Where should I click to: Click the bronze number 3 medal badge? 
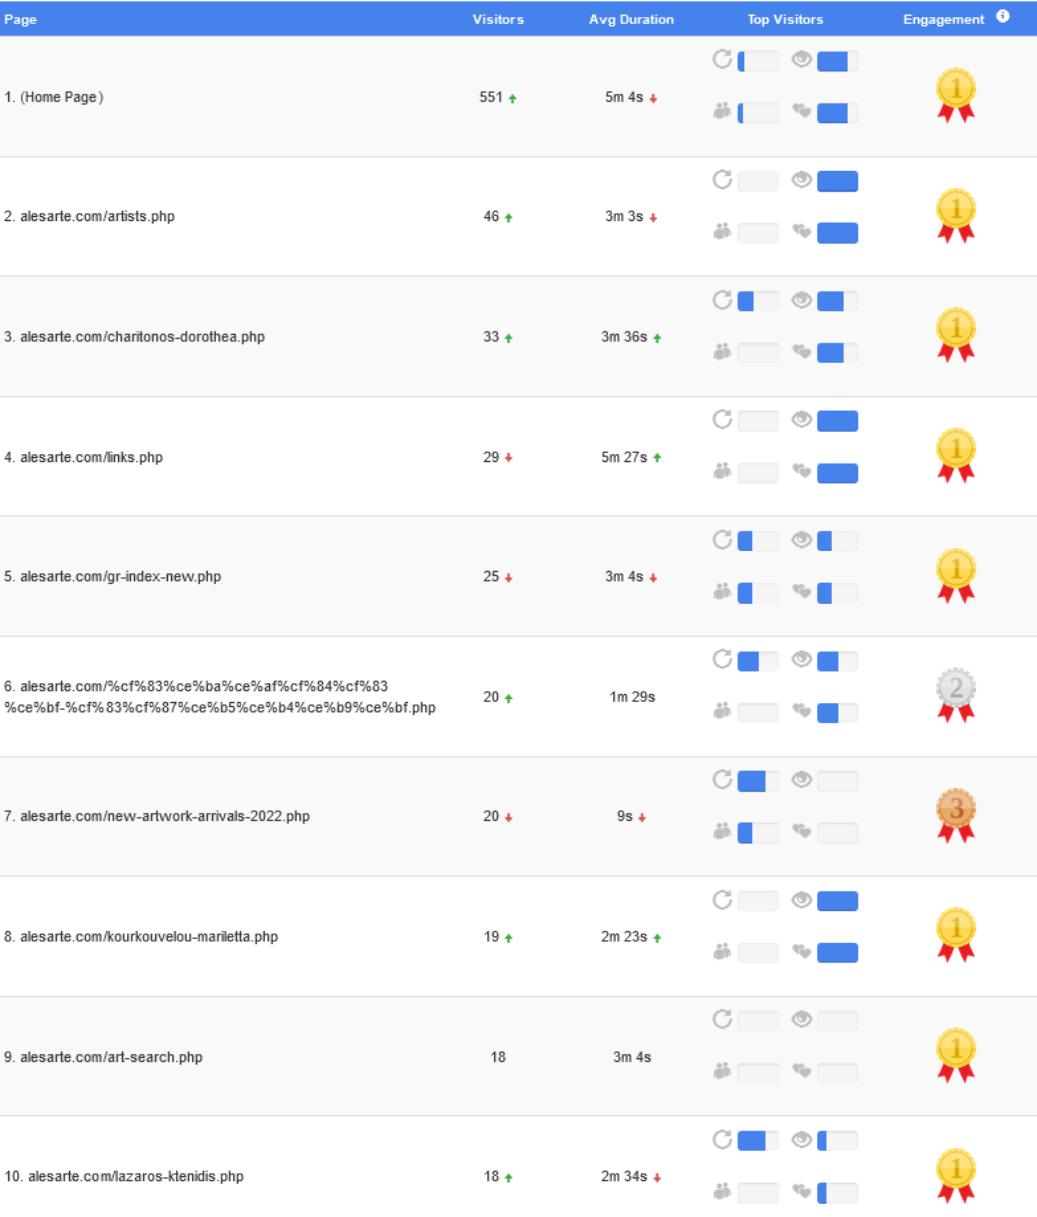click(956, 817)
